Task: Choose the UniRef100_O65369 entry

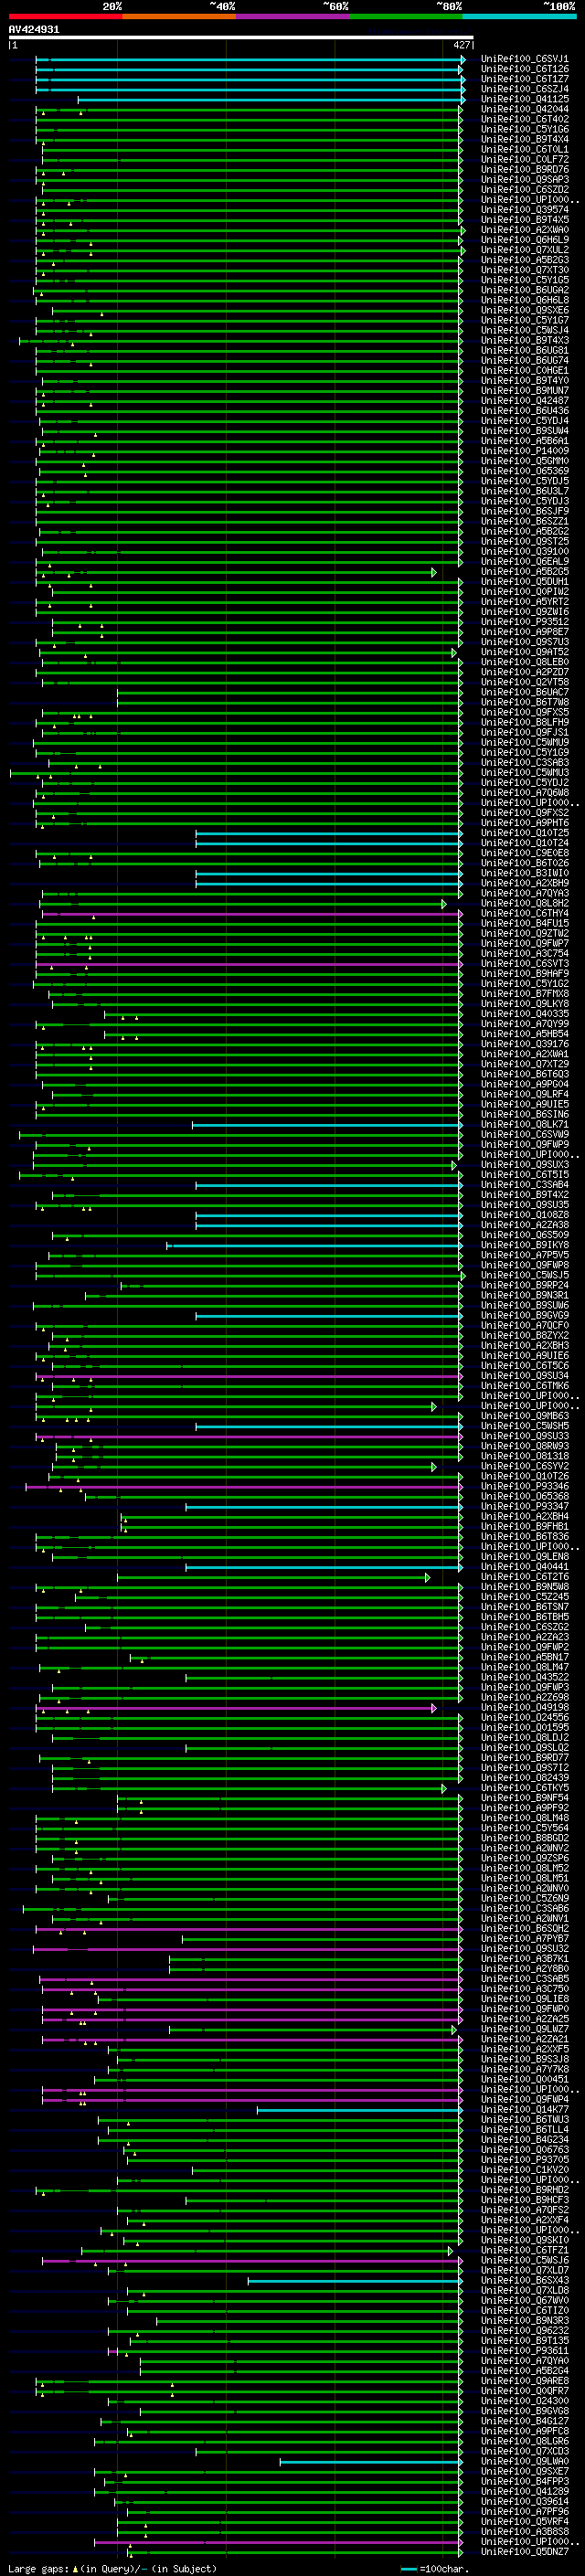Action: 524,472
